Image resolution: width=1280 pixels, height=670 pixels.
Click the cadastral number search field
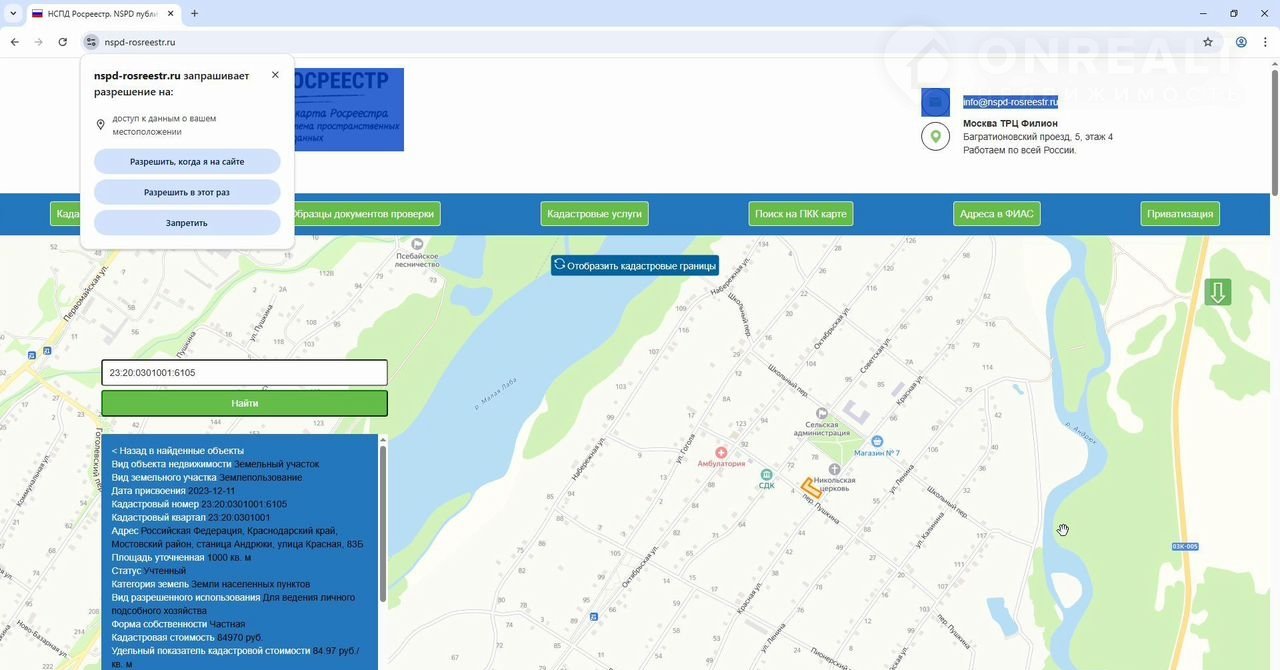[x=244, y=373]
